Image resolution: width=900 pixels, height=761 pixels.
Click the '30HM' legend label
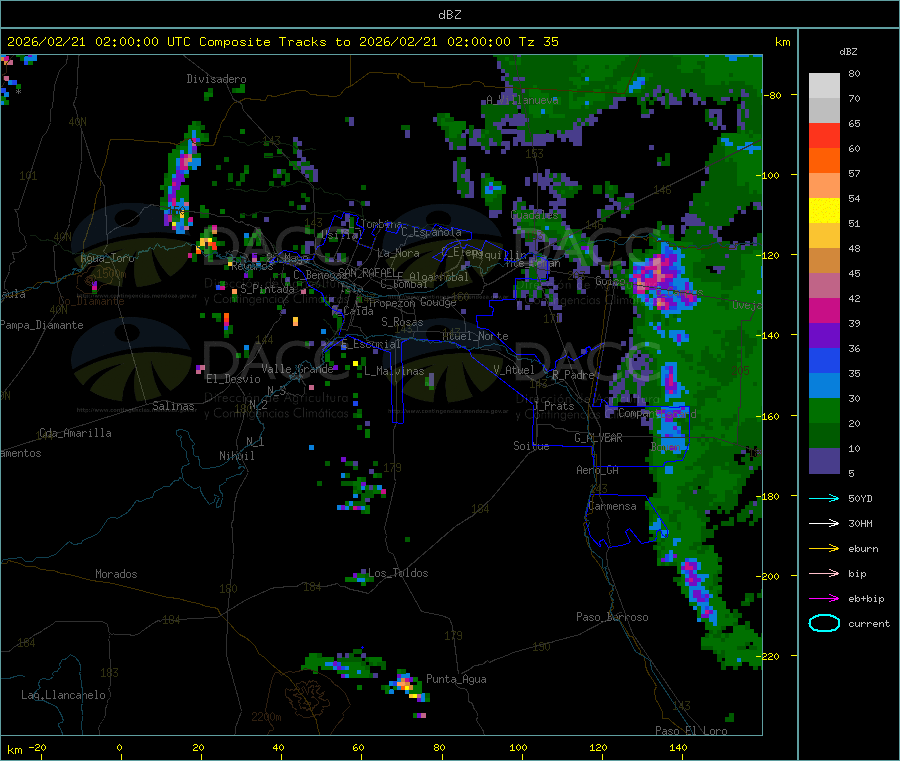860,523
